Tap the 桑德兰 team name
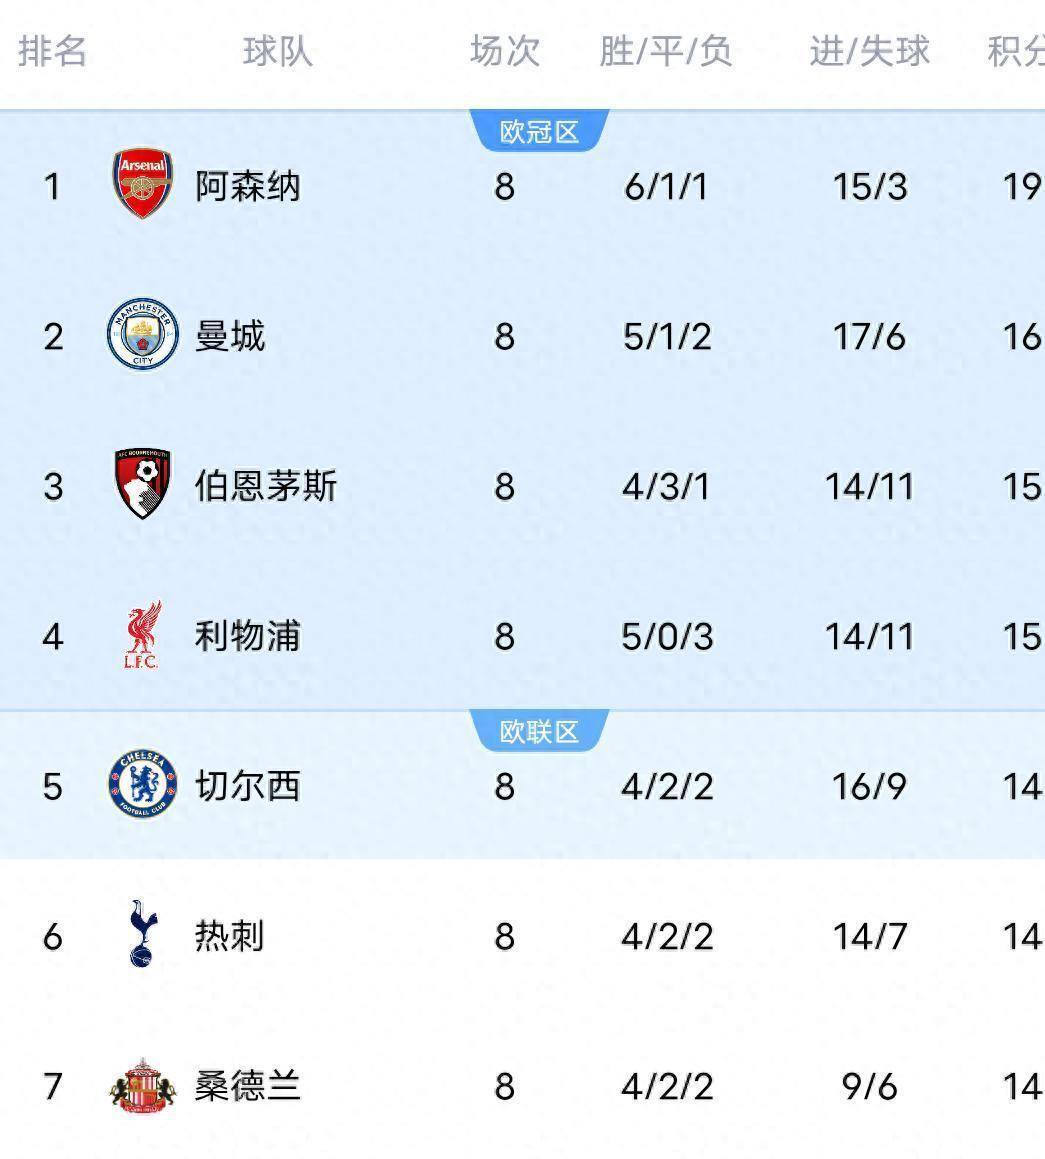 (x=247, y=1086)
